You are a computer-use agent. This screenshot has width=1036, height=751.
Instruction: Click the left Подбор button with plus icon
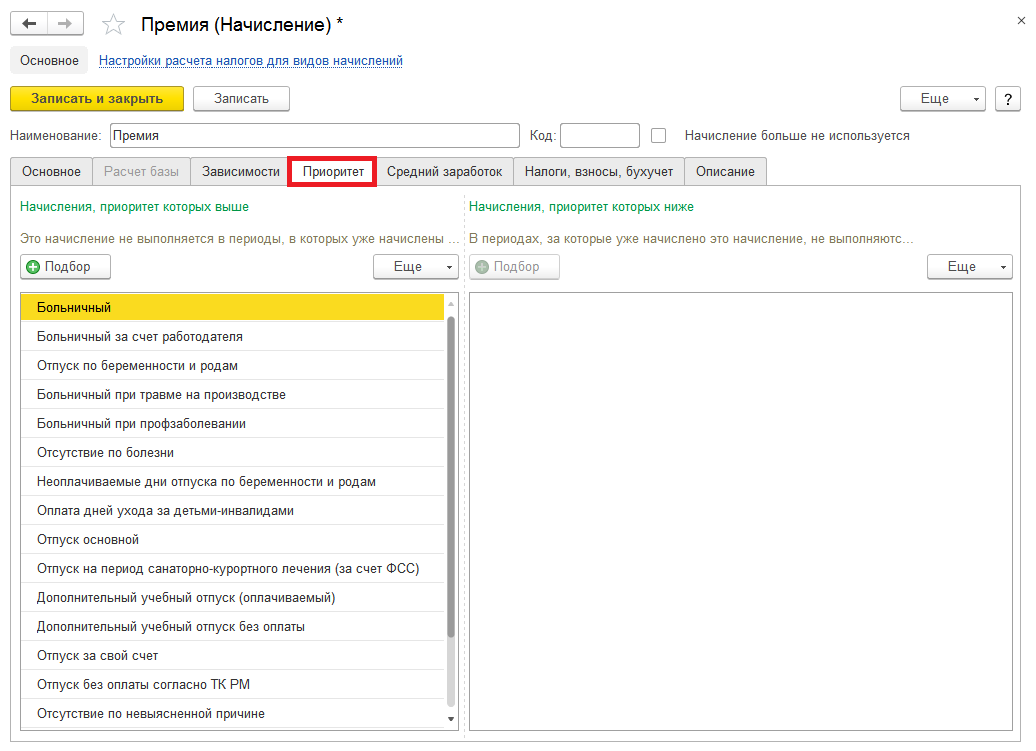(65, 267)
